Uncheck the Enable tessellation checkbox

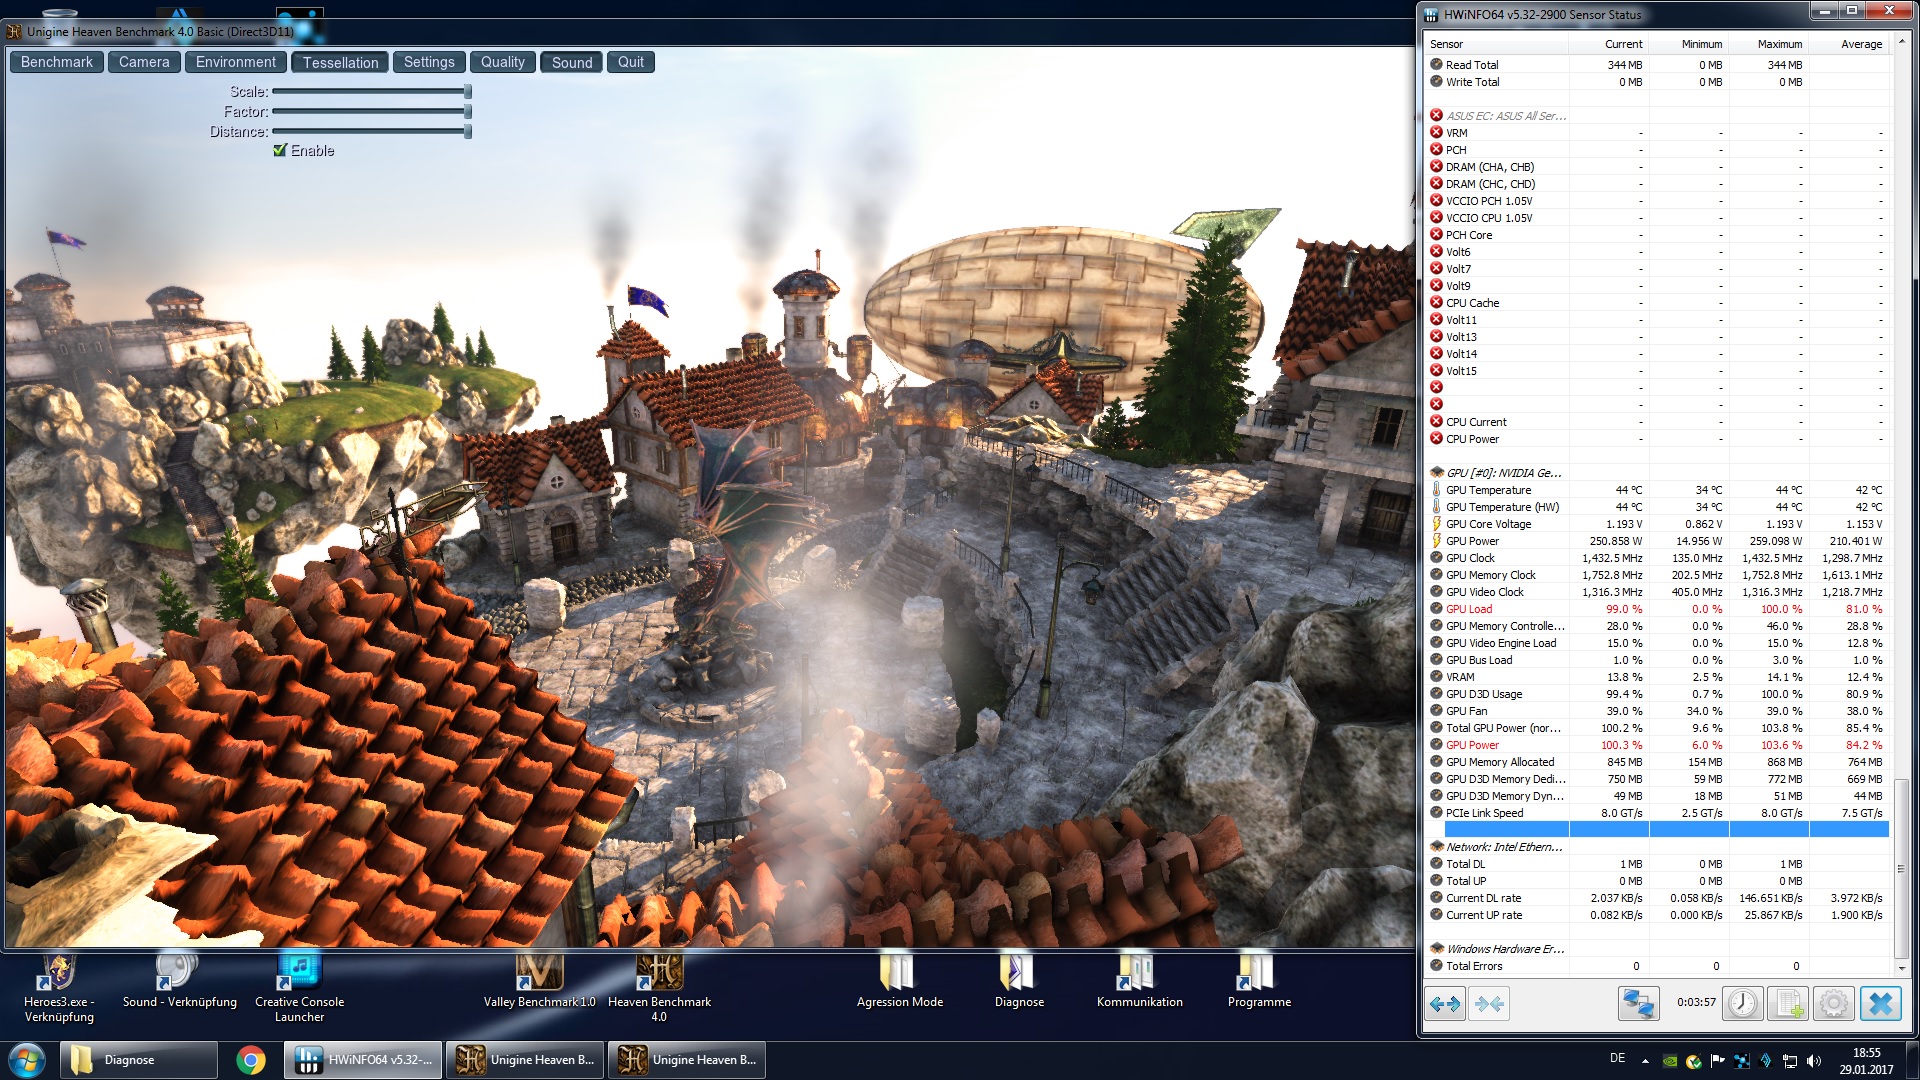pos(280,150)
